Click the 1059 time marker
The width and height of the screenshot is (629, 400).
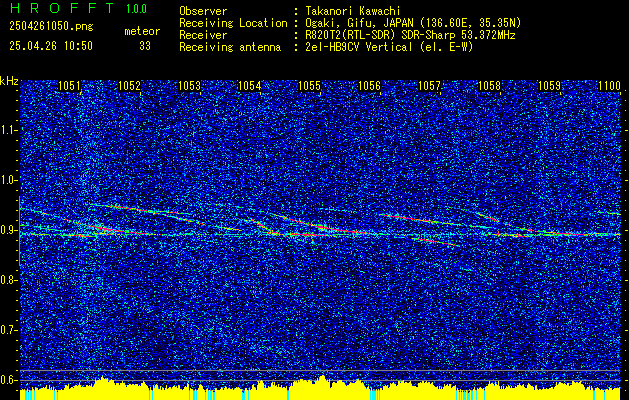(x=549, y=86)
